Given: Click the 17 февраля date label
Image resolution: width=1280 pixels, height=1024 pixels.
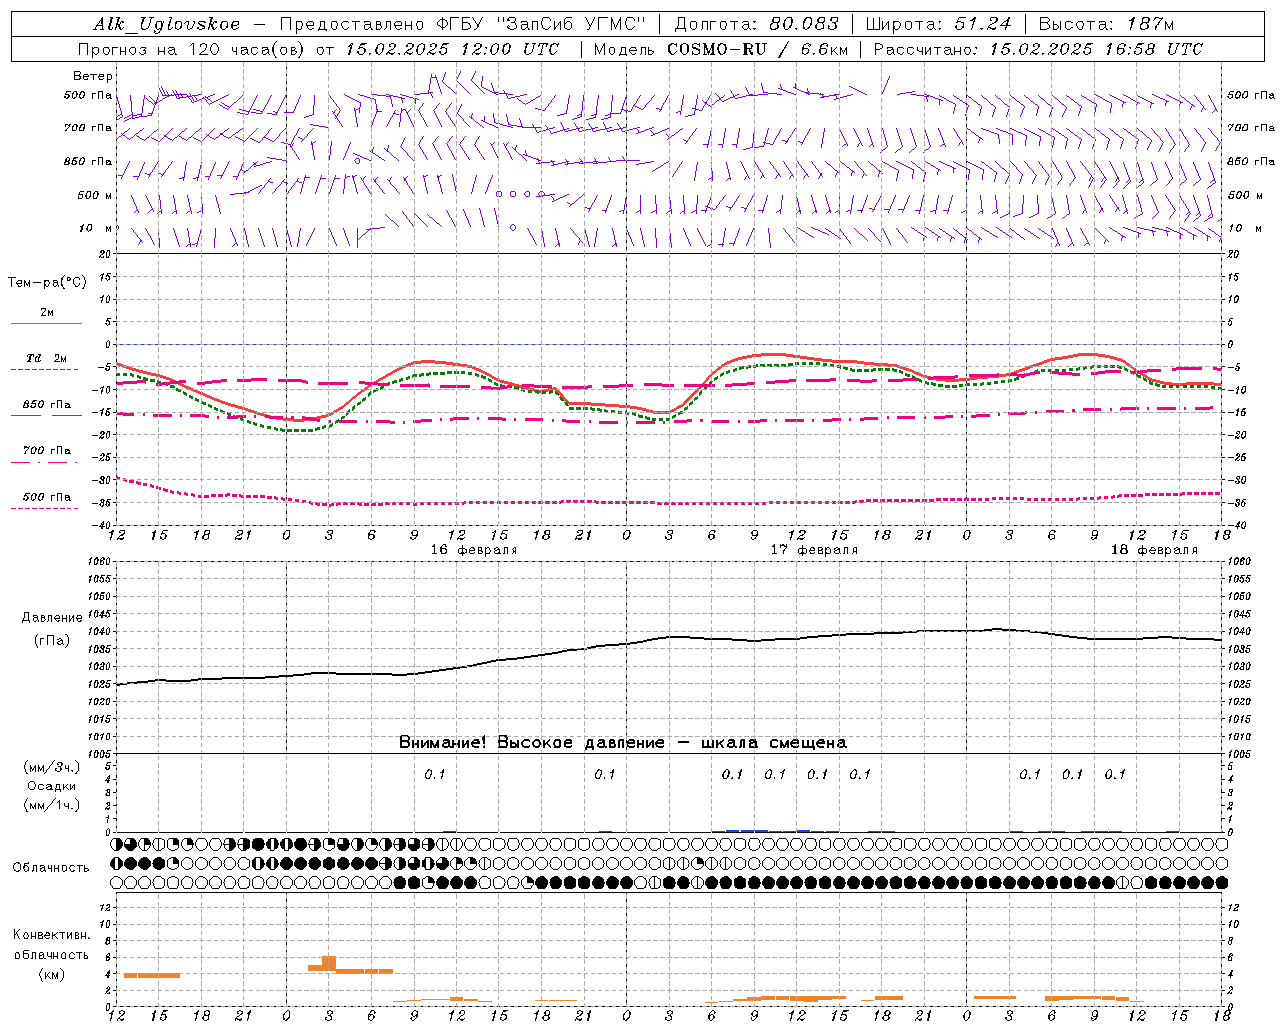Looking at the screenshot, I should pos(814,550).
